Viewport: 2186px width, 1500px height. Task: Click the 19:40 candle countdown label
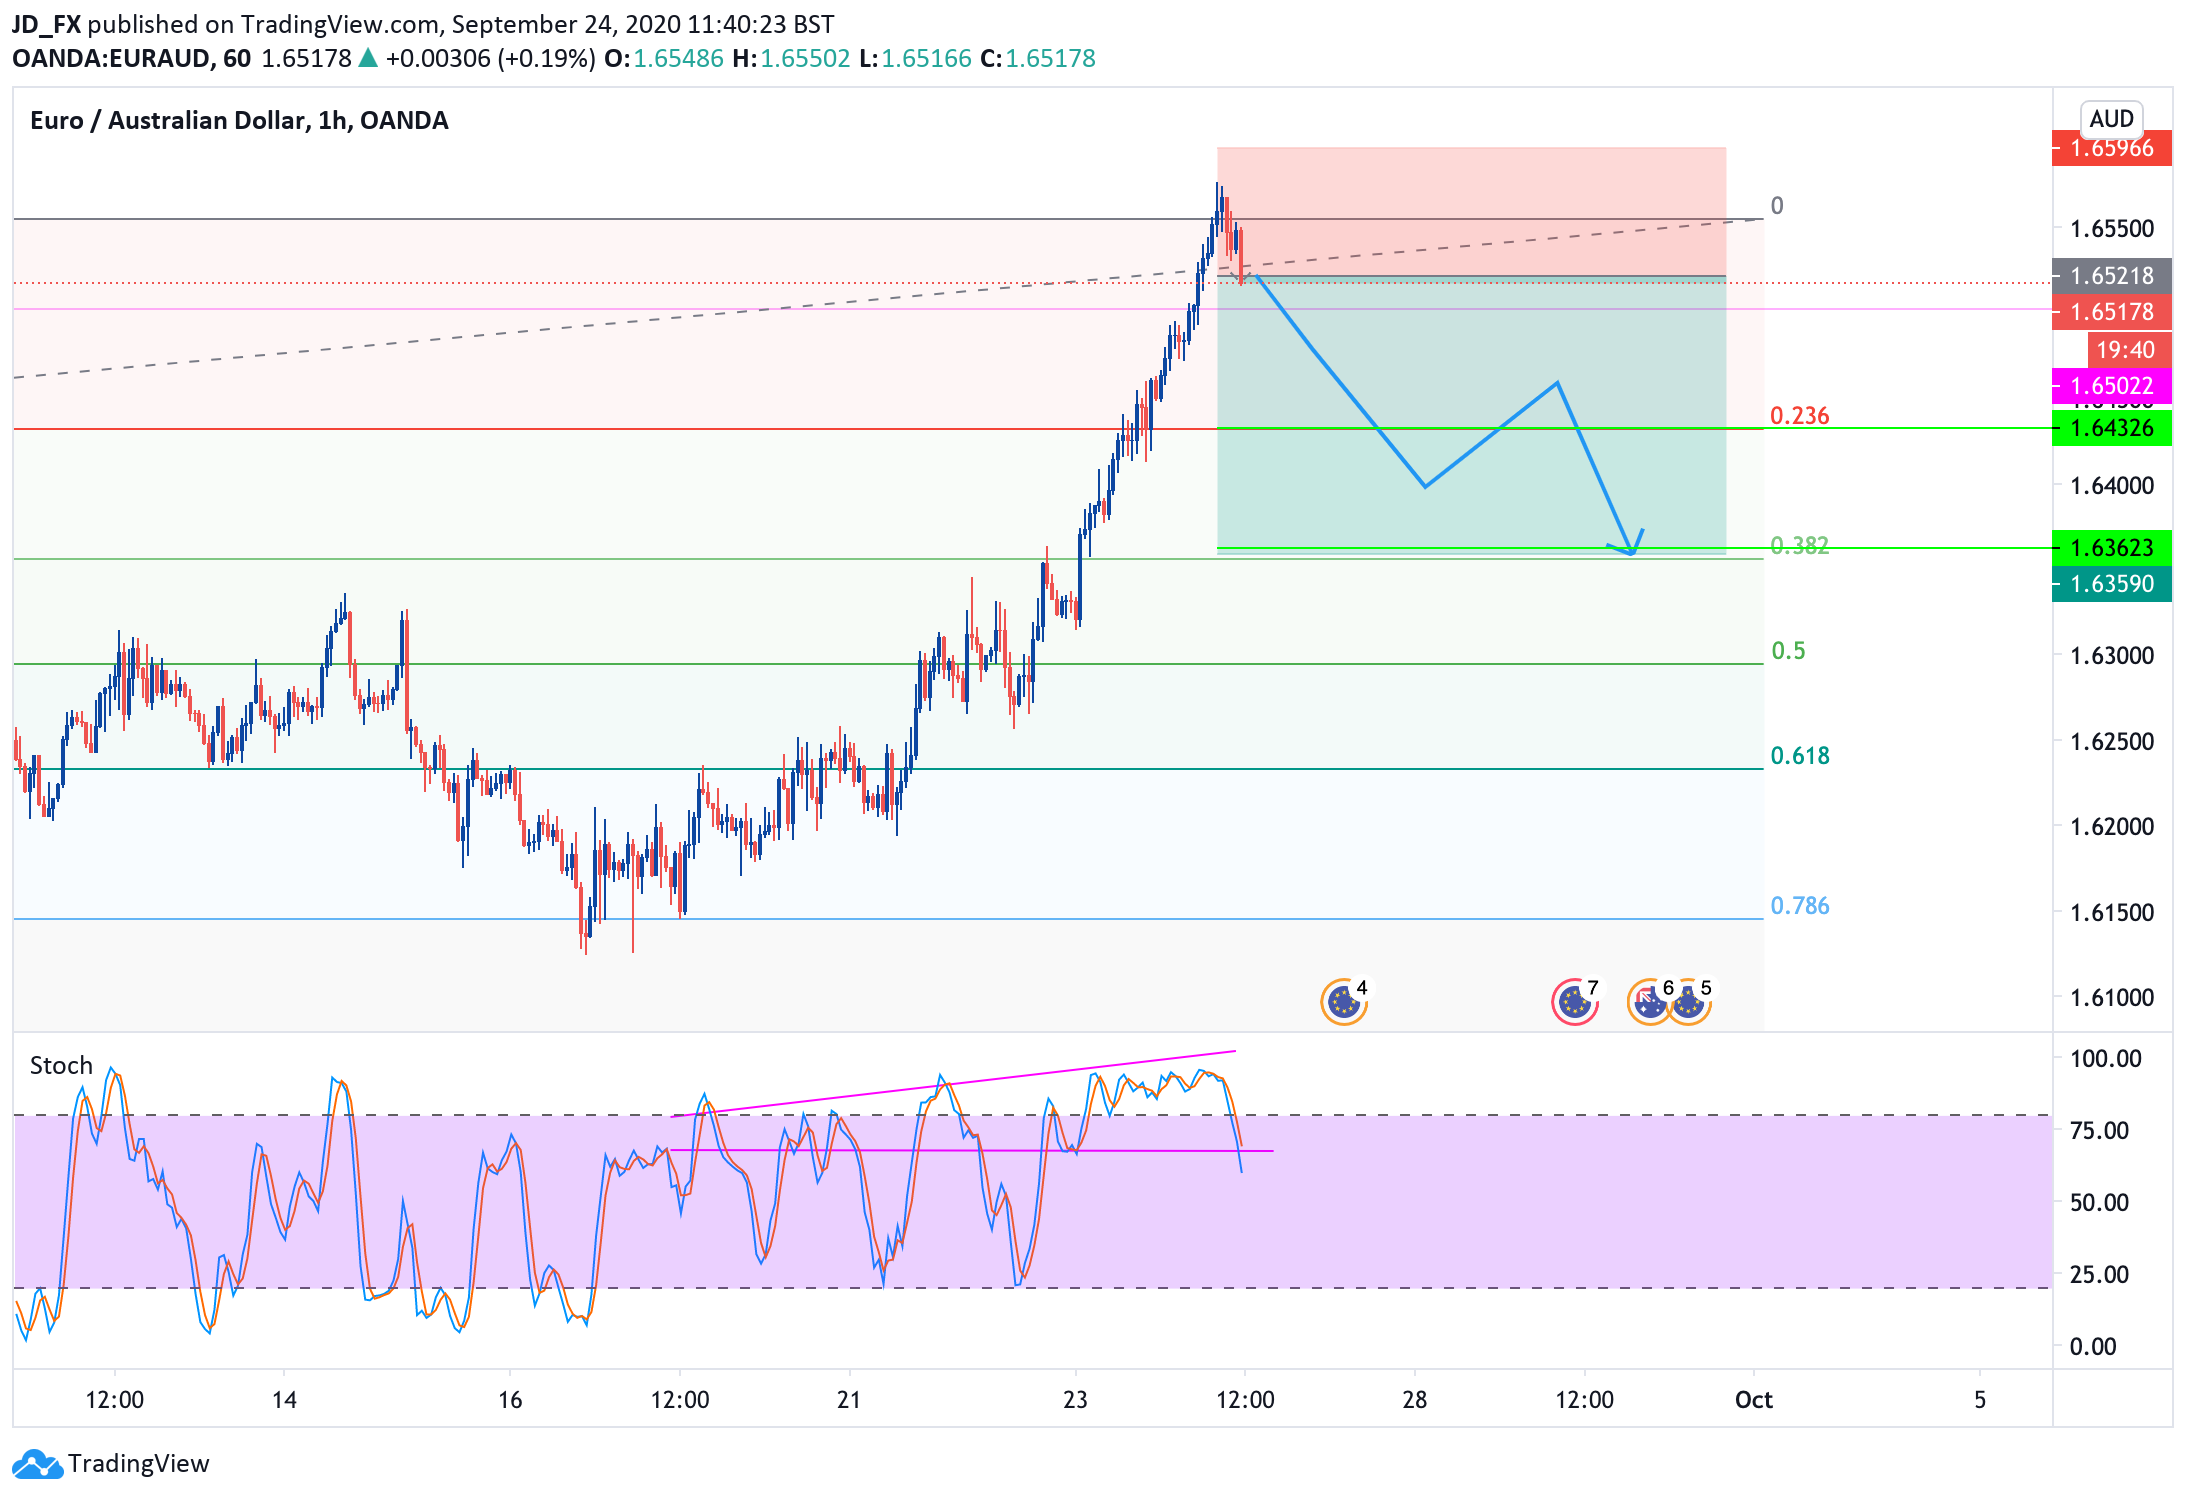pyautogui.click(x=2129, y=350)
